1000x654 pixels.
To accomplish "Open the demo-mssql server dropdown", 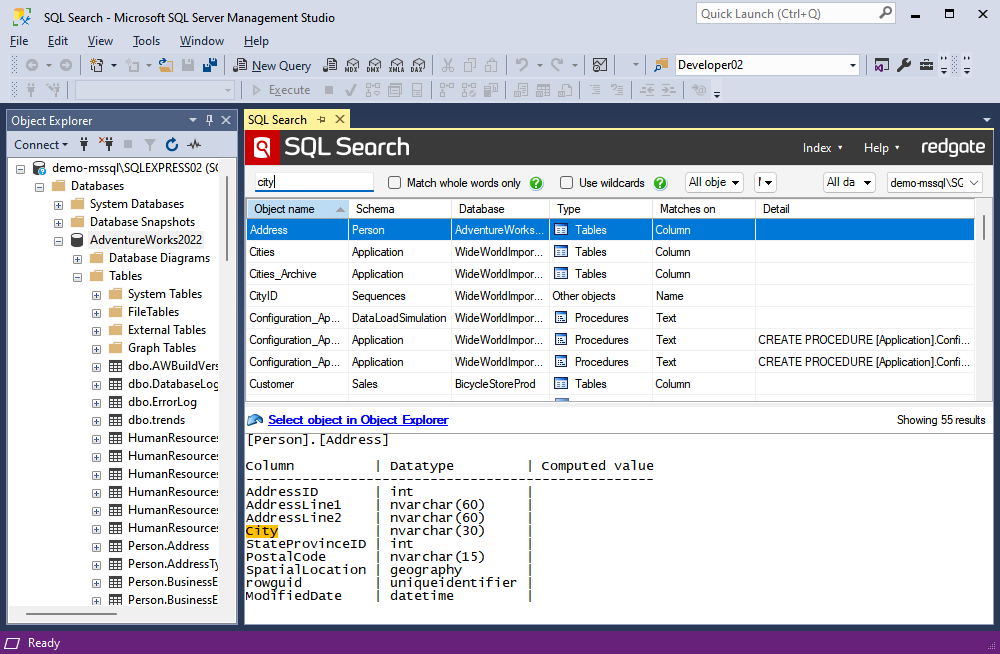I will (x=934, y=182).
